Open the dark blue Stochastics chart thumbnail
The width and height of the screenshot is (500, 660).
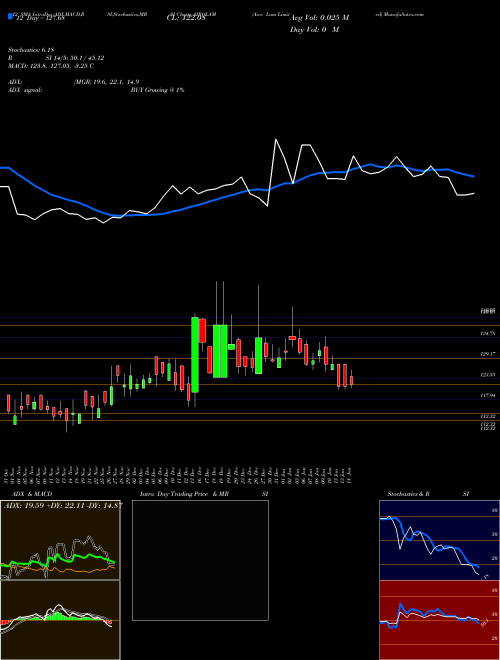click(x=439, y=540)
